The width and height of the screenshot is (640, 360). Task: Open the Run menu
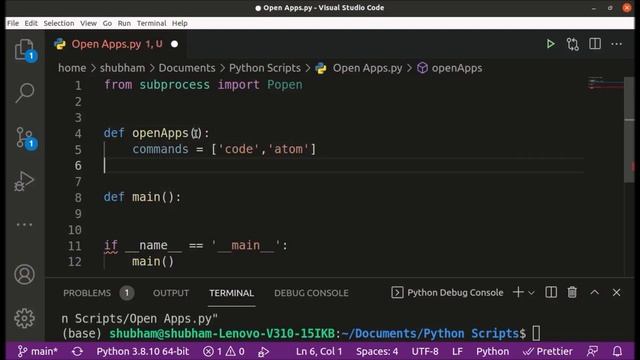124,23
